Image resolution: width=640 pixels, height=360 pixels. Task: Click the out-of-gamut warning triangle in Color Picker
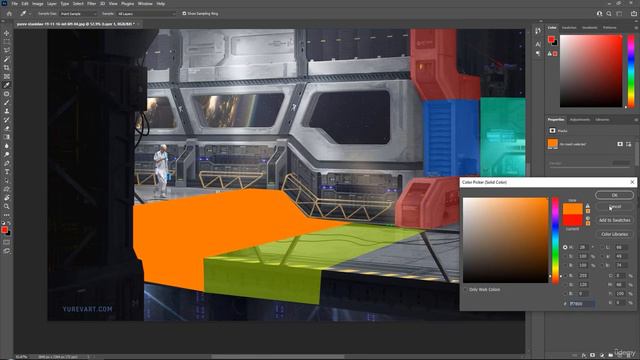click(588, 206)
